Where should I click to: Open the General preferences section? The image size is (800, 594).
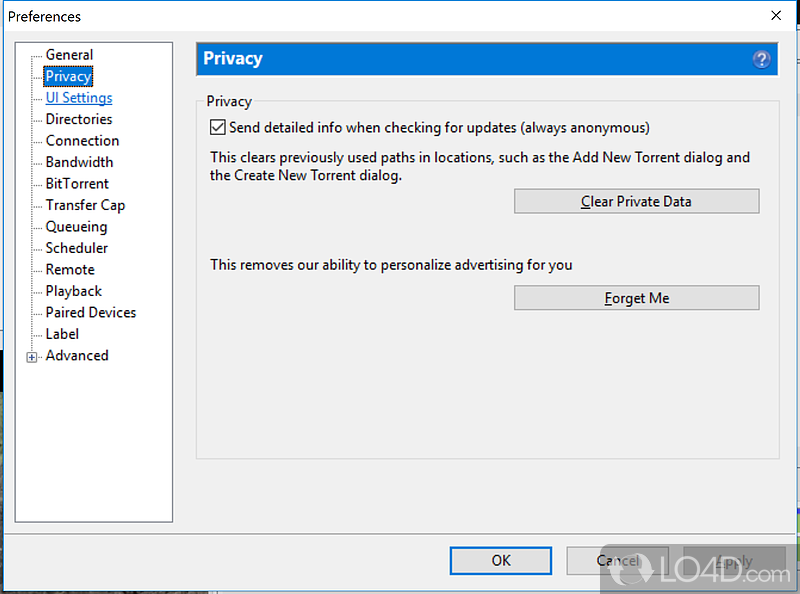tap(69, 55)
